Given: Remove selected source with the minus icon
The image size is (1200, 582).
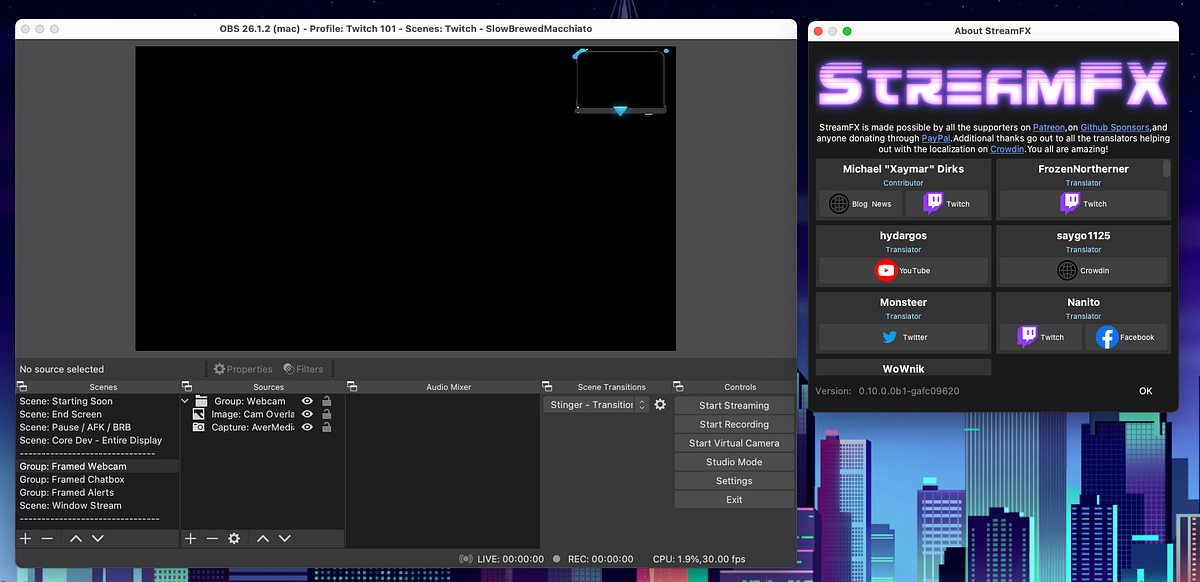Looking at the screenshot, I should click(211, 538).
